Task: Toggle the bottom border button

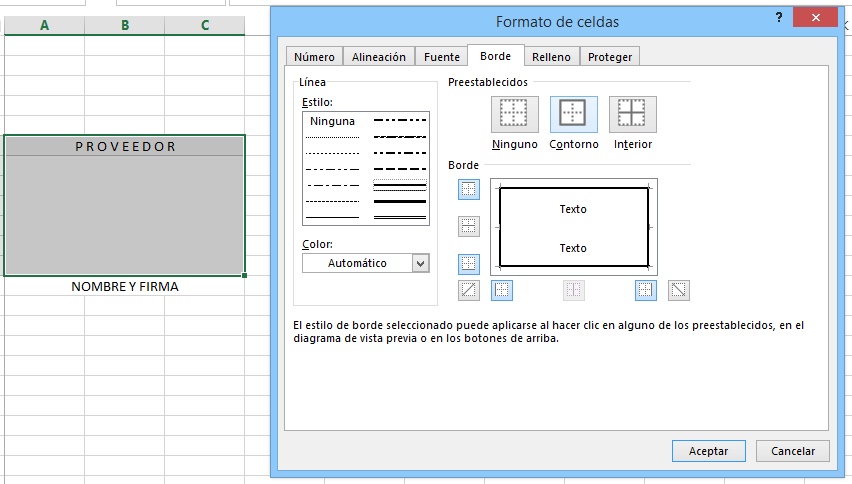Action: pyautogui.click(x=469, y=264)
